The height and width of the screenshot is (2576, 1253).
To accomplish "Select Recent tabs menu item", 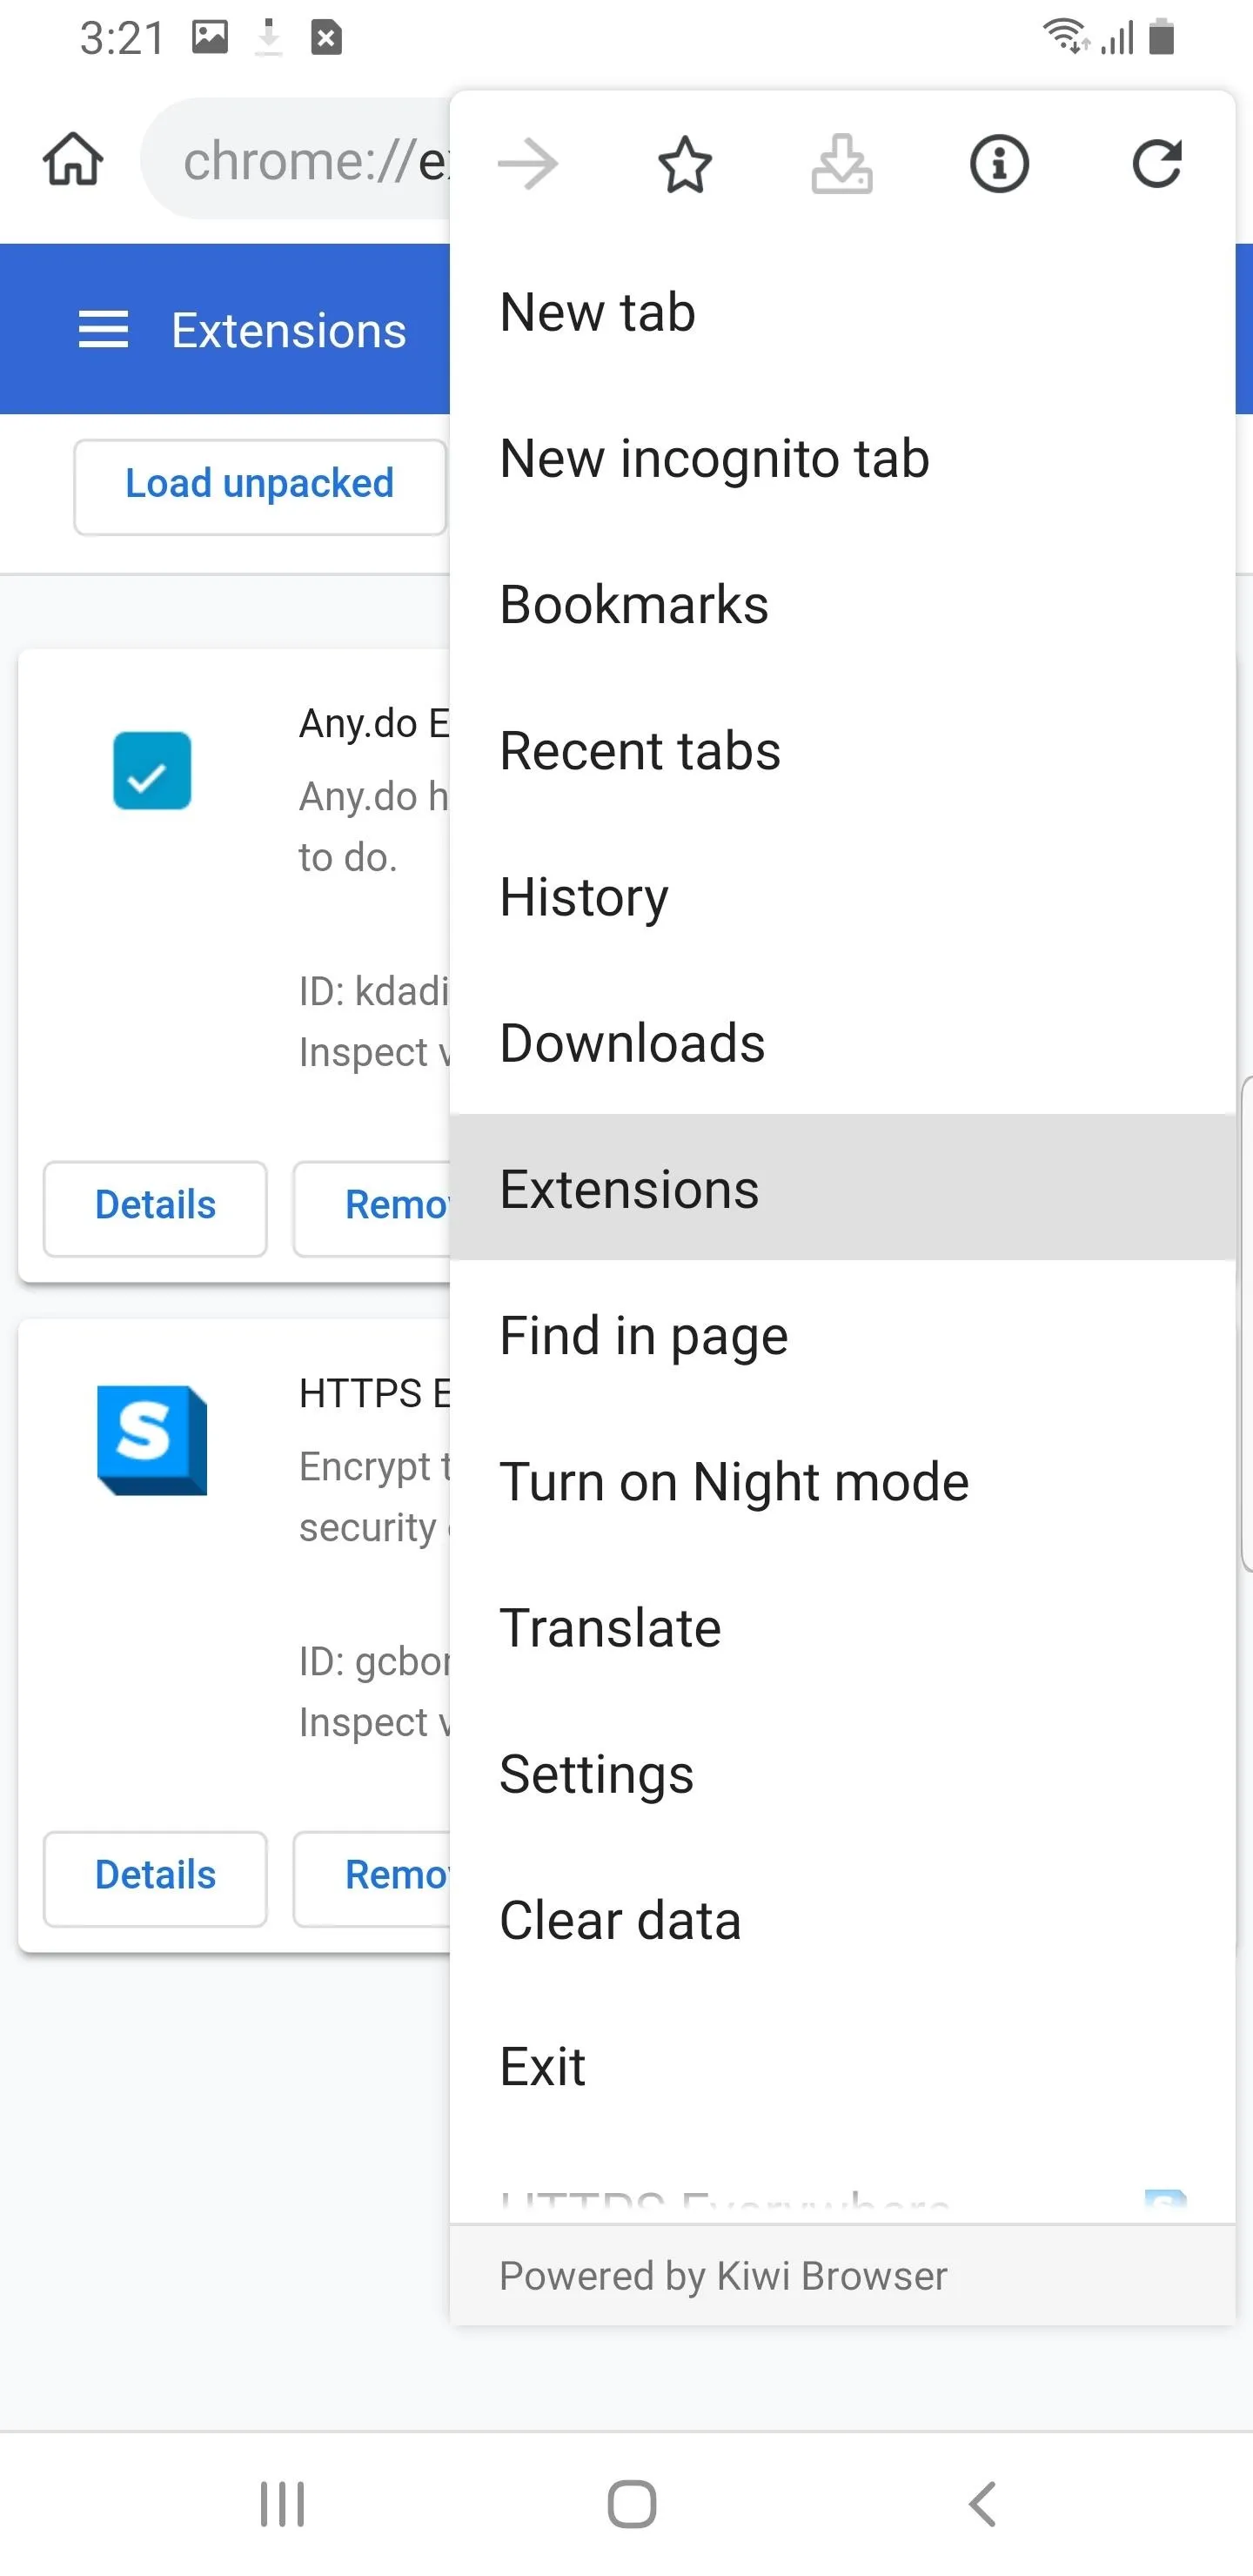I will 842,750.
